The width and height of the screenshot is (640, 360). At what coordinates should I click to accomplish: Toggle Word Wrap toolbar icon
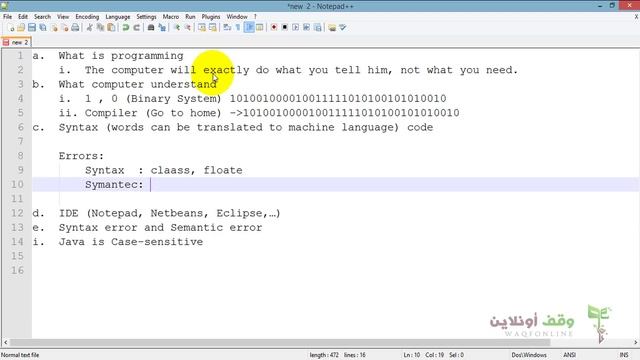(227, 27)
